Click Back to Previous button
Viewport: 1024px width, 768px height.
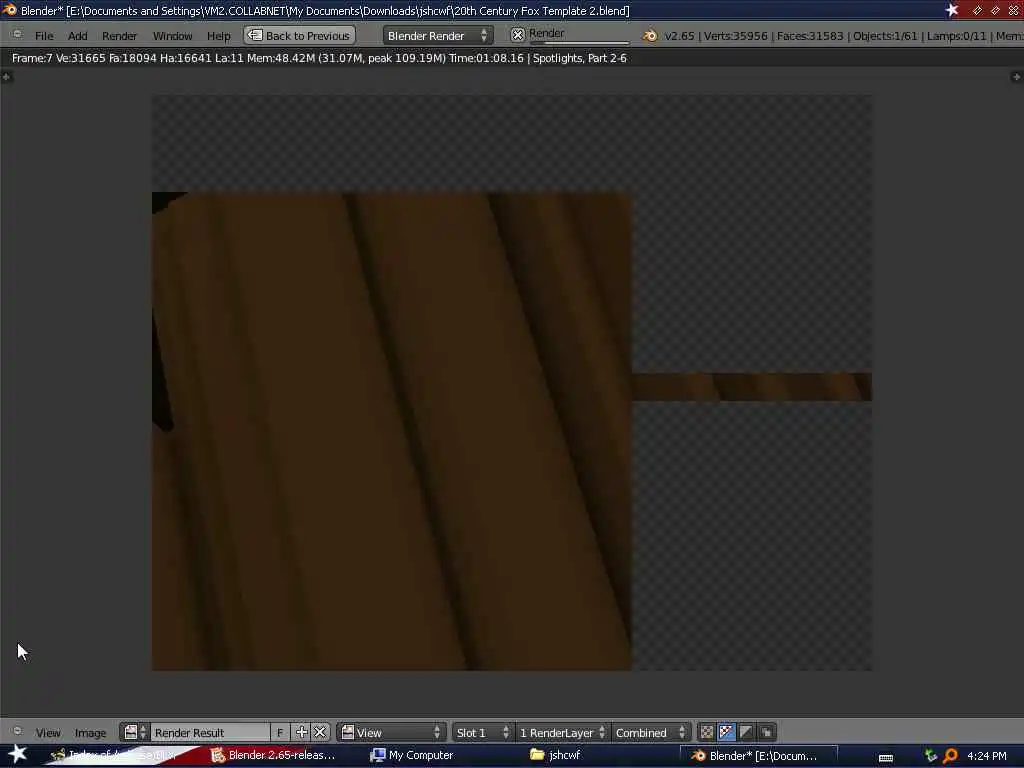(300, 35)
